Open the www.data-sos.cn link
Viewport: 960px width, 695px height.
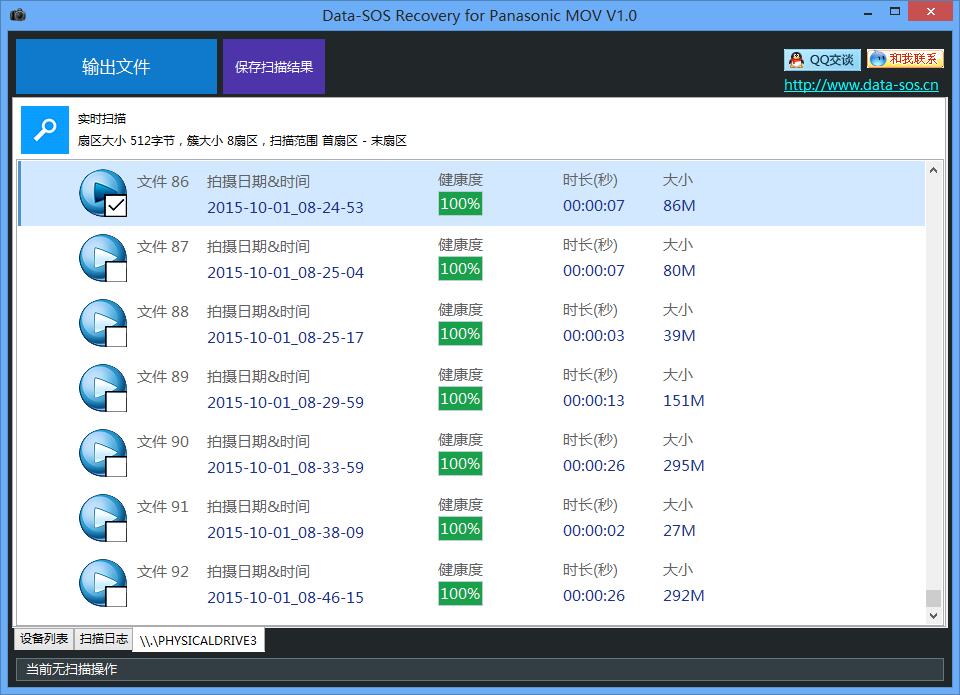pyautogui.click(x=861, y=85)
